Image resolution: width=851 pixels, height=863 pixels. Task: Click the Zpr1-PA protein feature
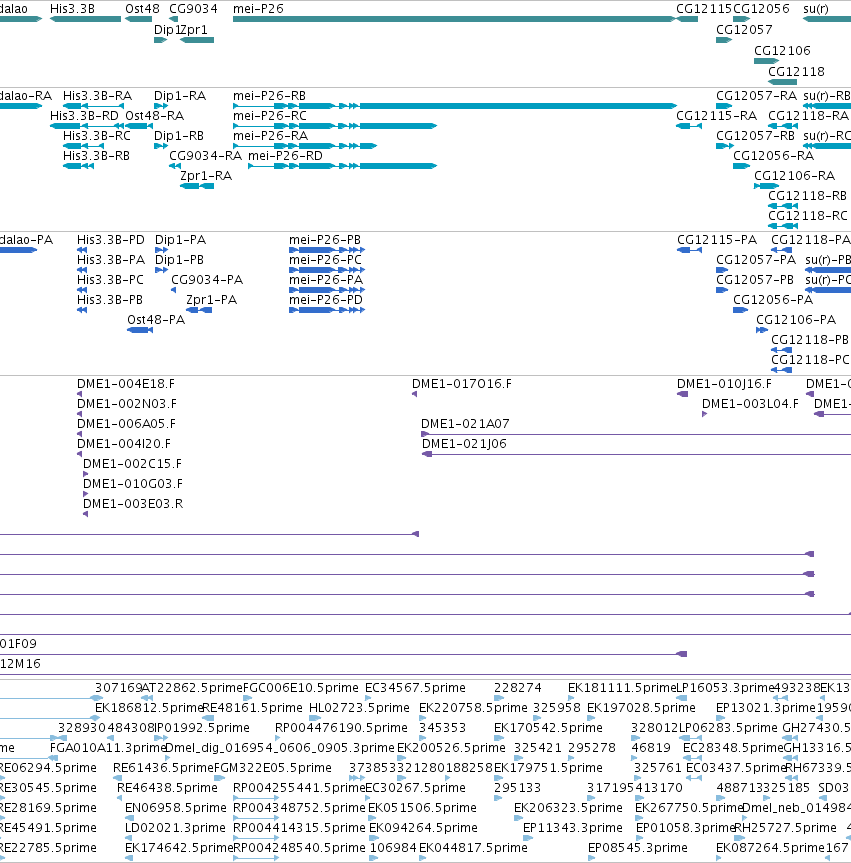[199, 310]
